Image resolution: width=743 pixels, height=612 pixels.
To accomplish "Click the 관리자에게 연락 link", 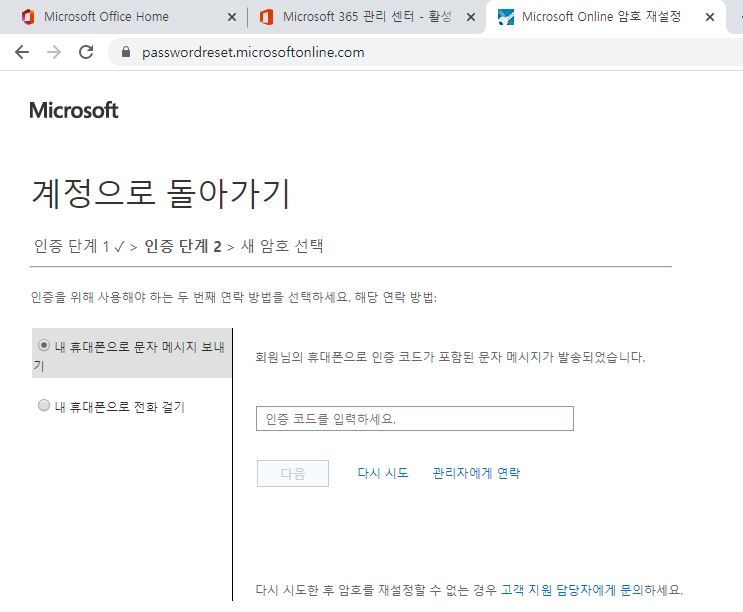I will click(476, 473).
